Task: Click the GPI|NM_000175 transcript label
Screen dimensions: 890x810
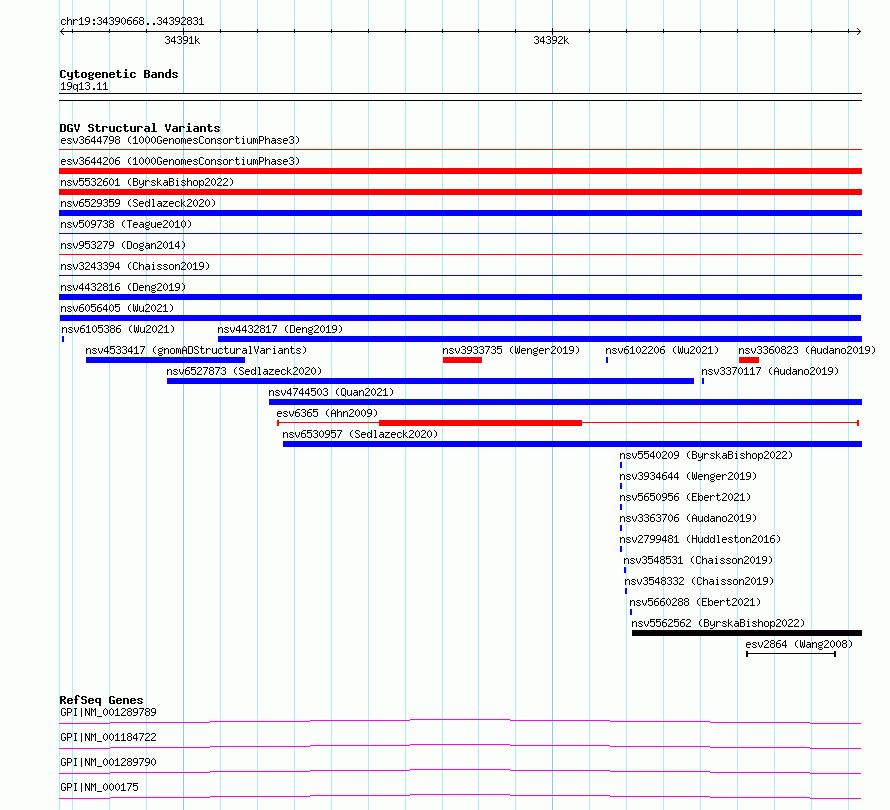Action: pyautogui.click(x=99, y=787)
